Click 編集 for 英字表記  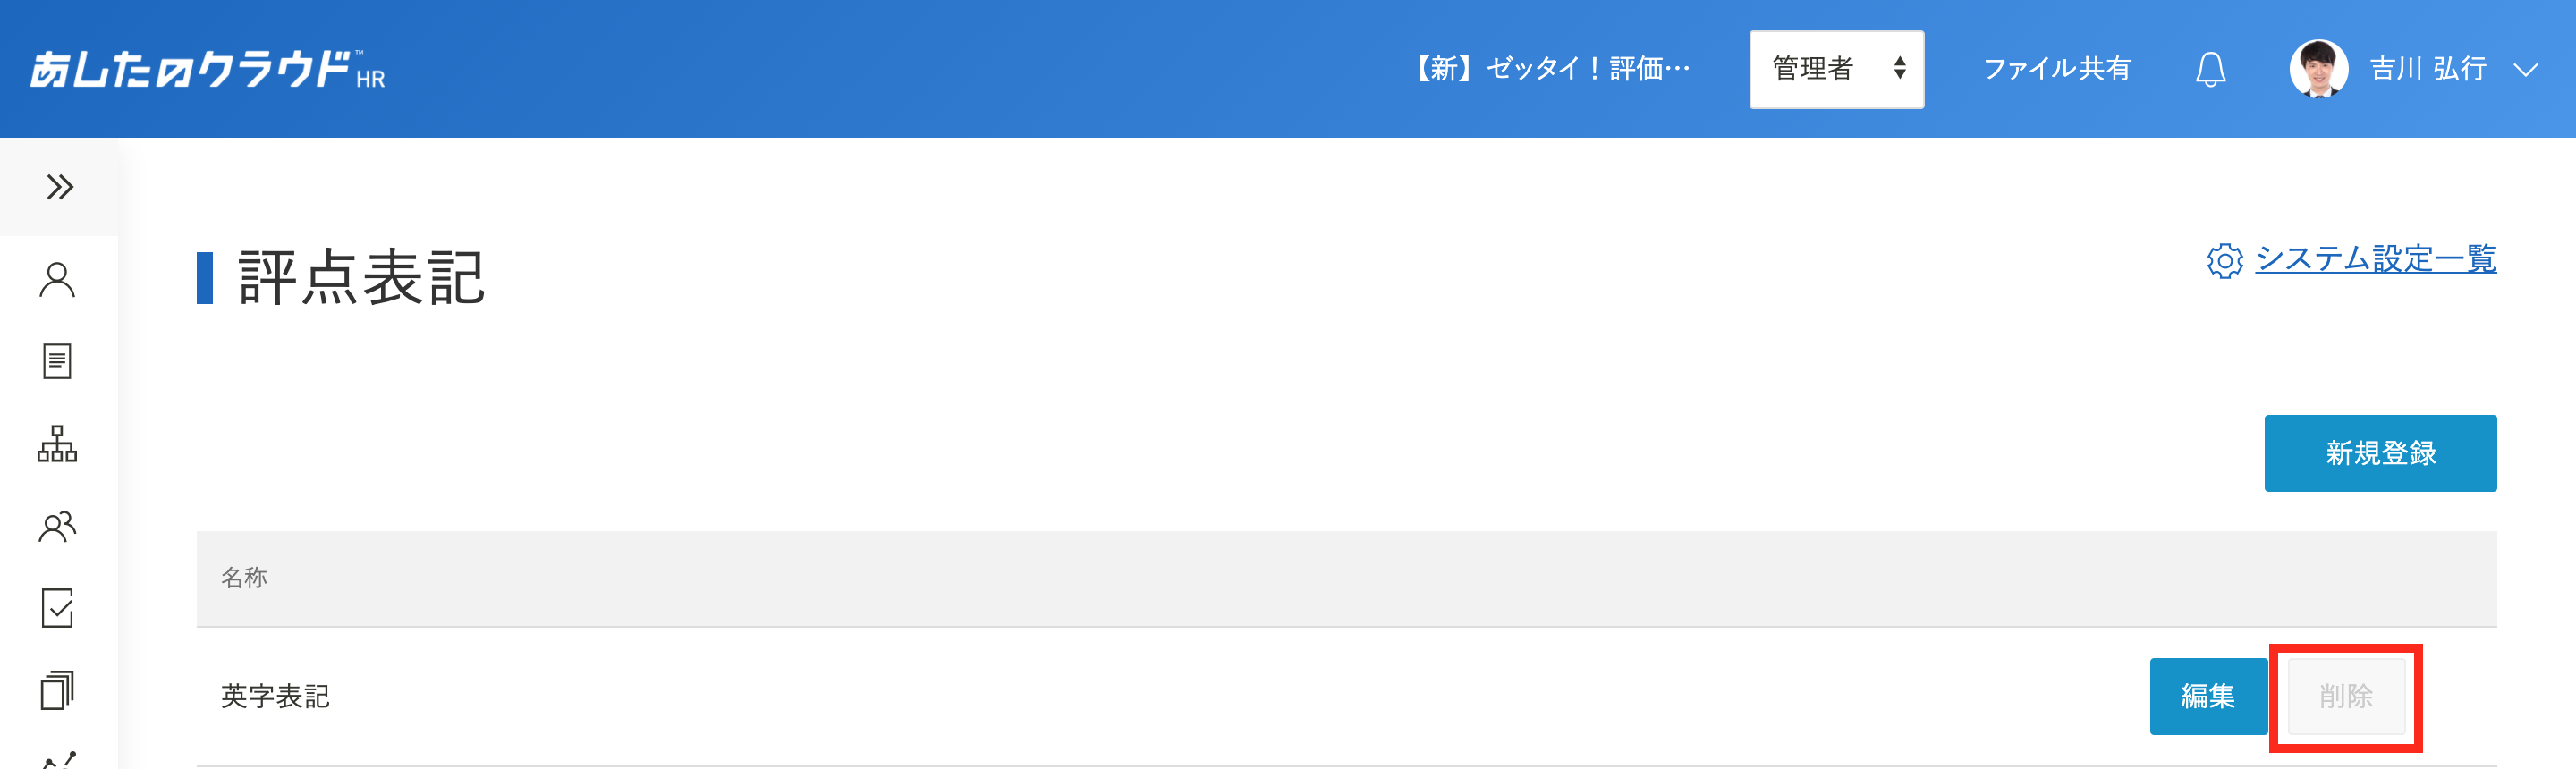[2208, 696]
